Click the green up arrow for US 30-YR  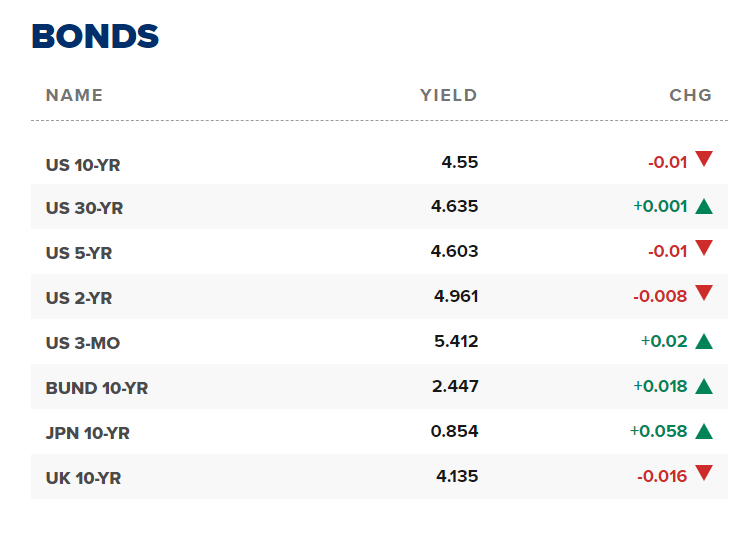click(x=704, y=207)
